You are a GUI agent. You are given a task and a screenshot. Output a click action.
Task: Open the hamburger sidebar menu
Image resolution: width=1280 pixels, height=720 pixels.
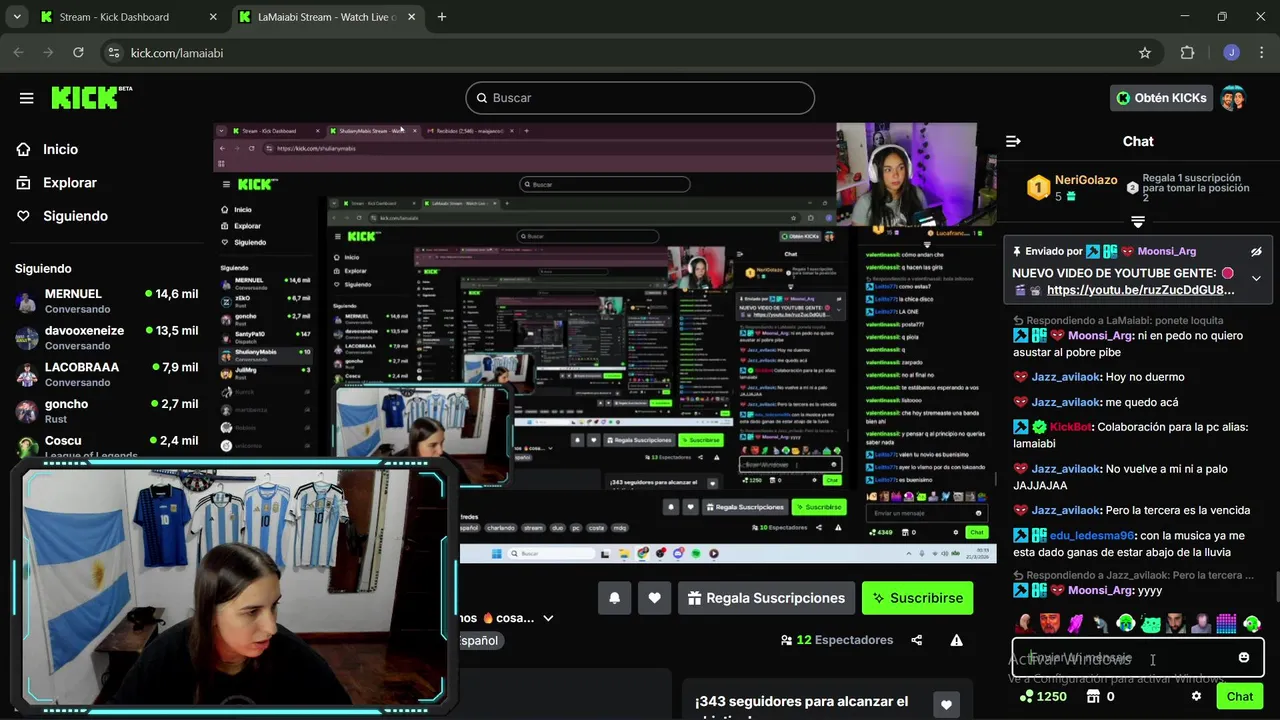tap(26, 98)
